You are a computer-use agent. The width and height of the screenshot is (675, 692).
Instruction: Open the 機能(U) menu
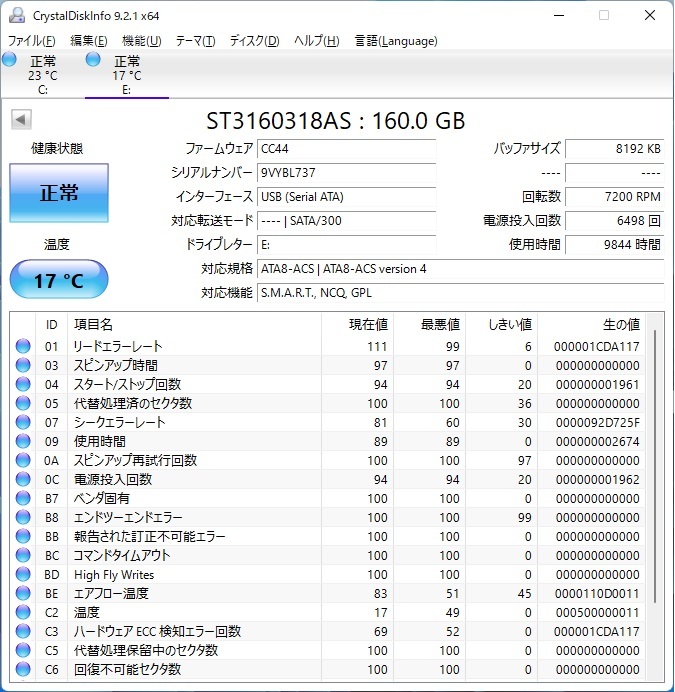(141, 41)
